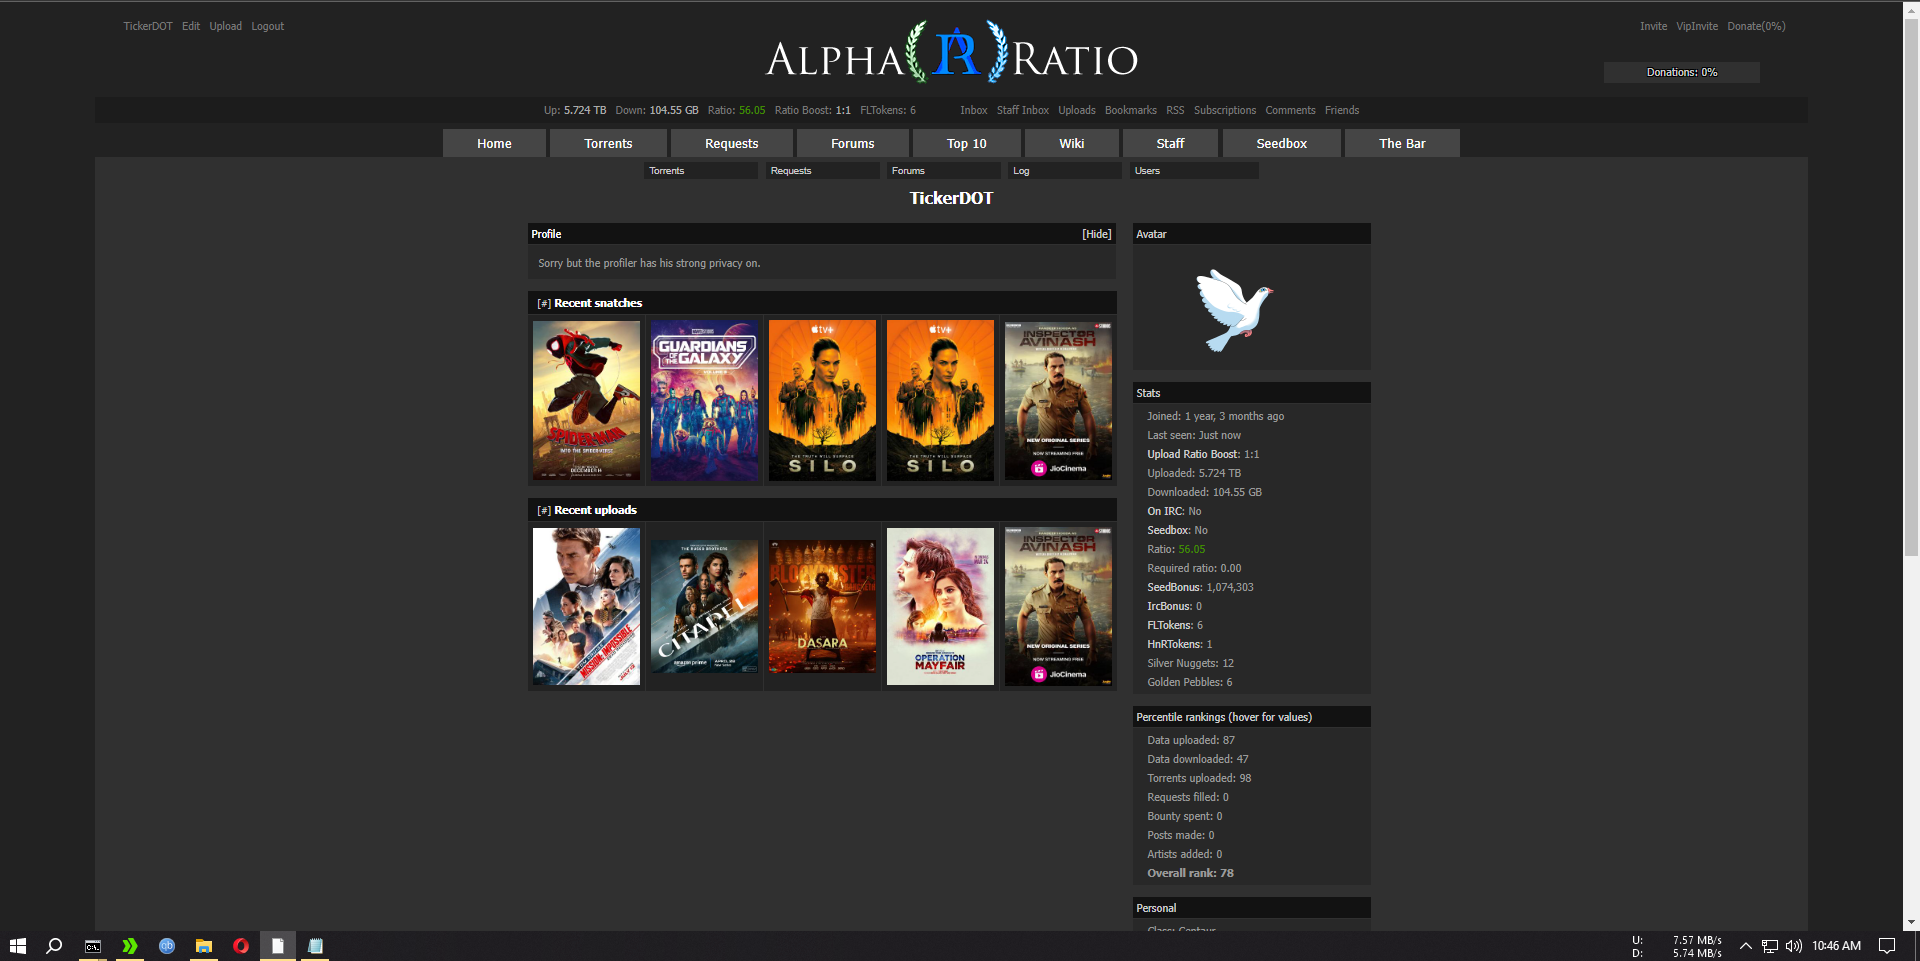Click the Donate(0%) link
Viewport: 1920px width, 961px height.
[x=1756, y=26]
